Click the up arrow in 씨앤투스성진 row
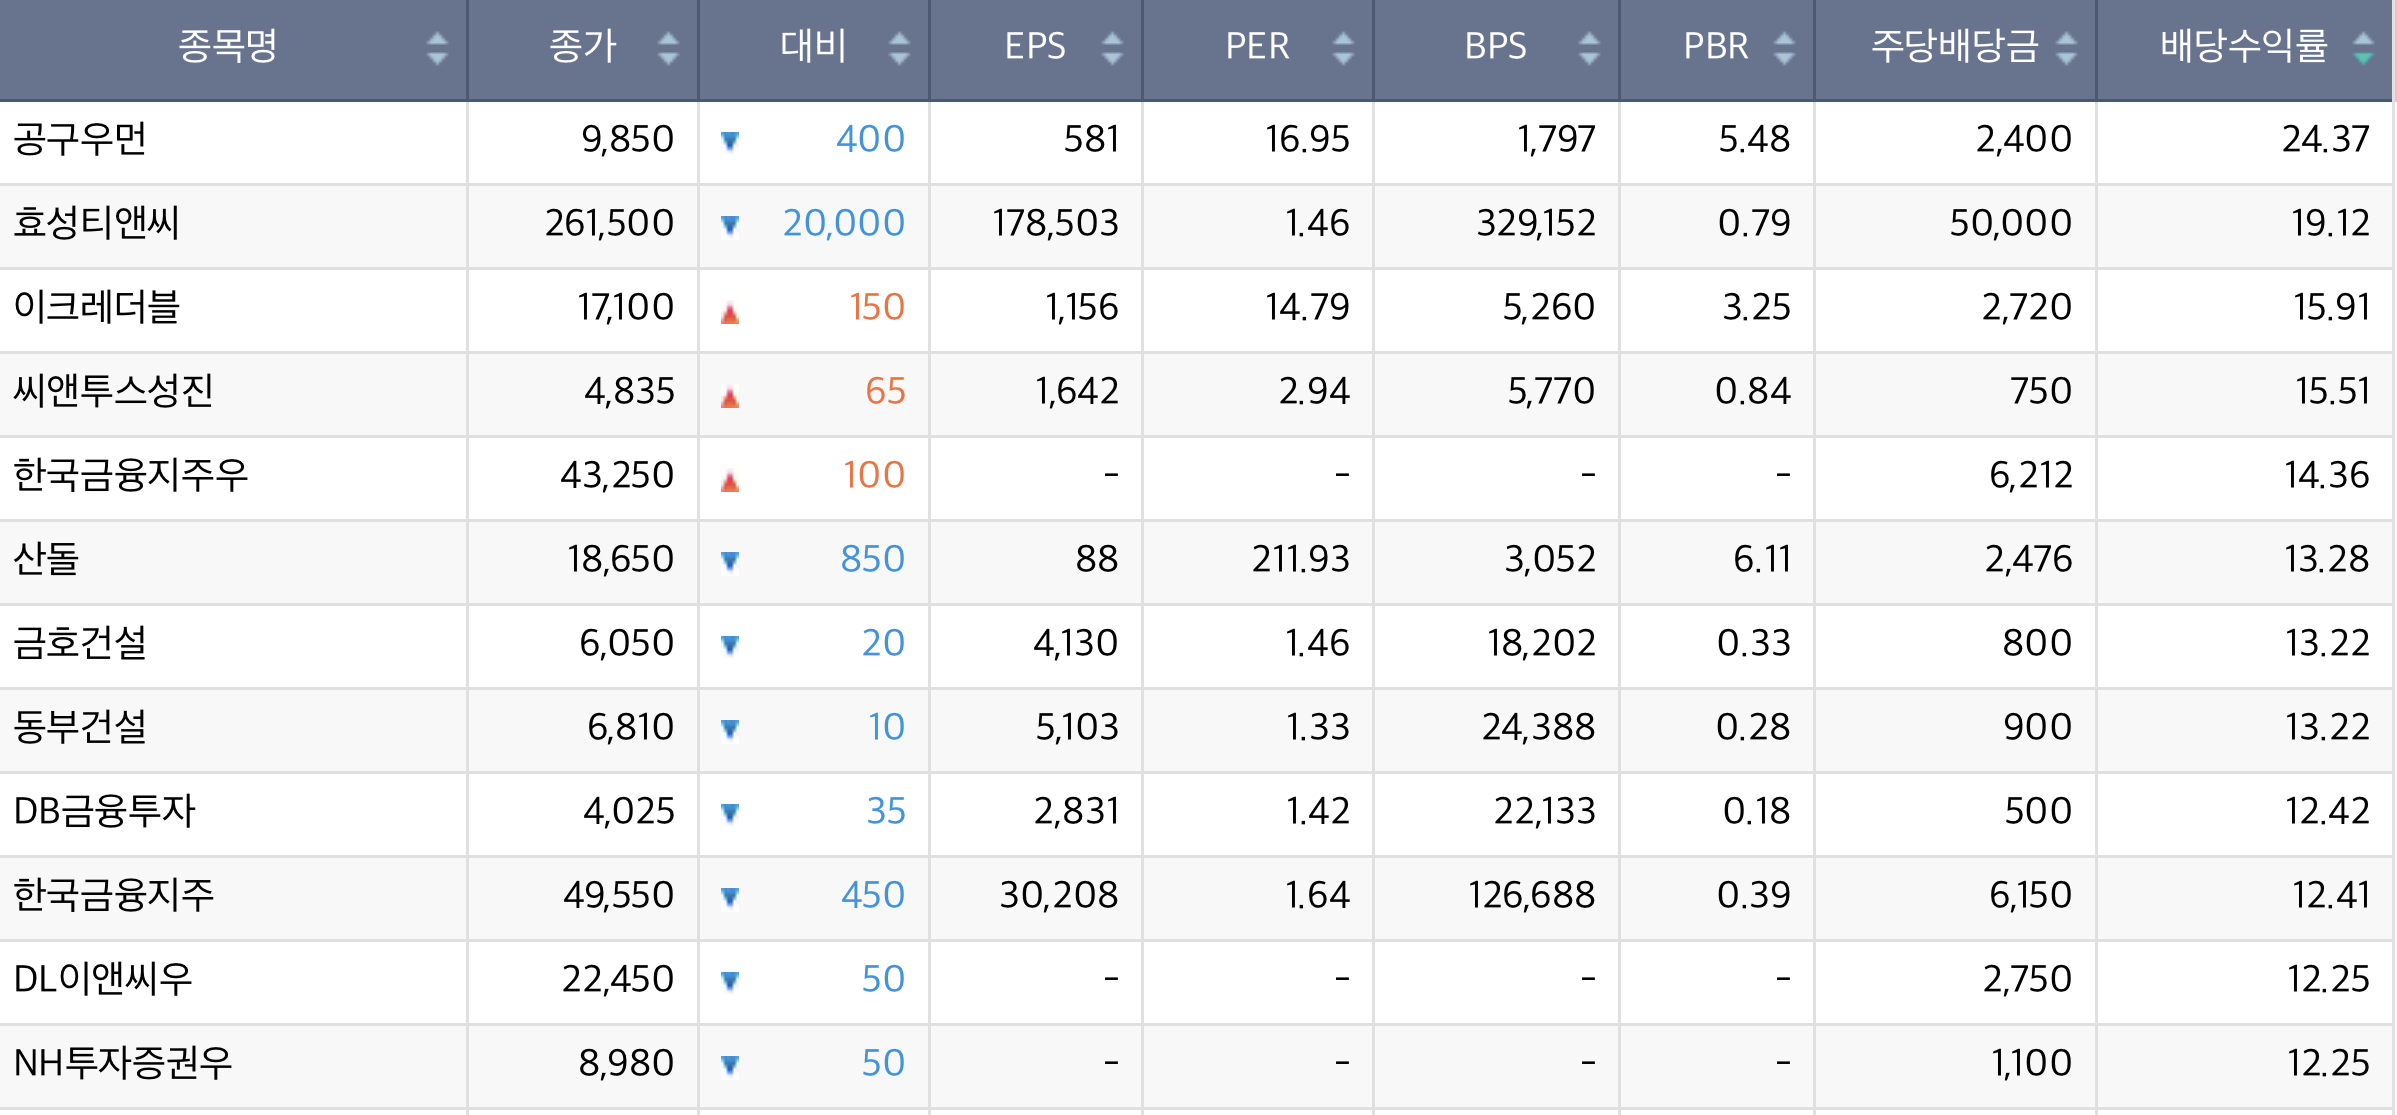Screen dimensions: 2397x1115 [730, 397]
